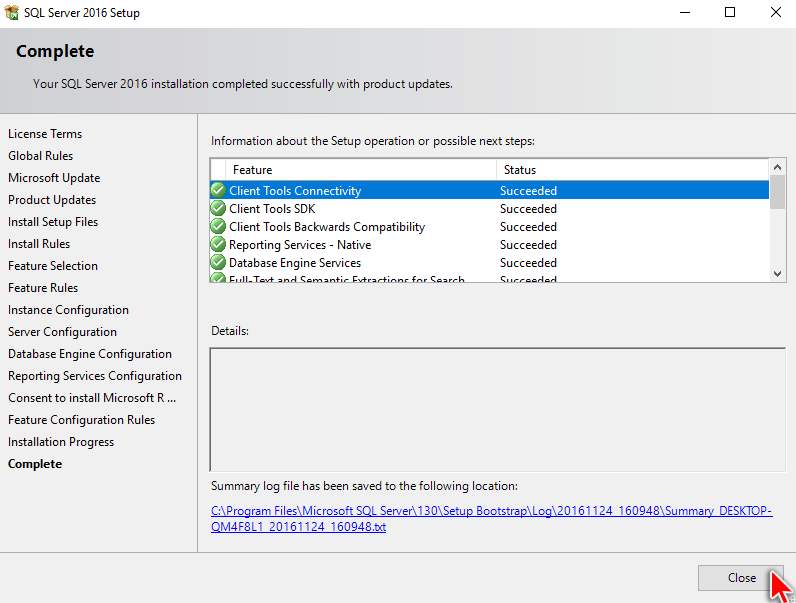Click Consent to install Microsoft R step
This screenshot has width=796, height=603.
(x=92, y=397)
